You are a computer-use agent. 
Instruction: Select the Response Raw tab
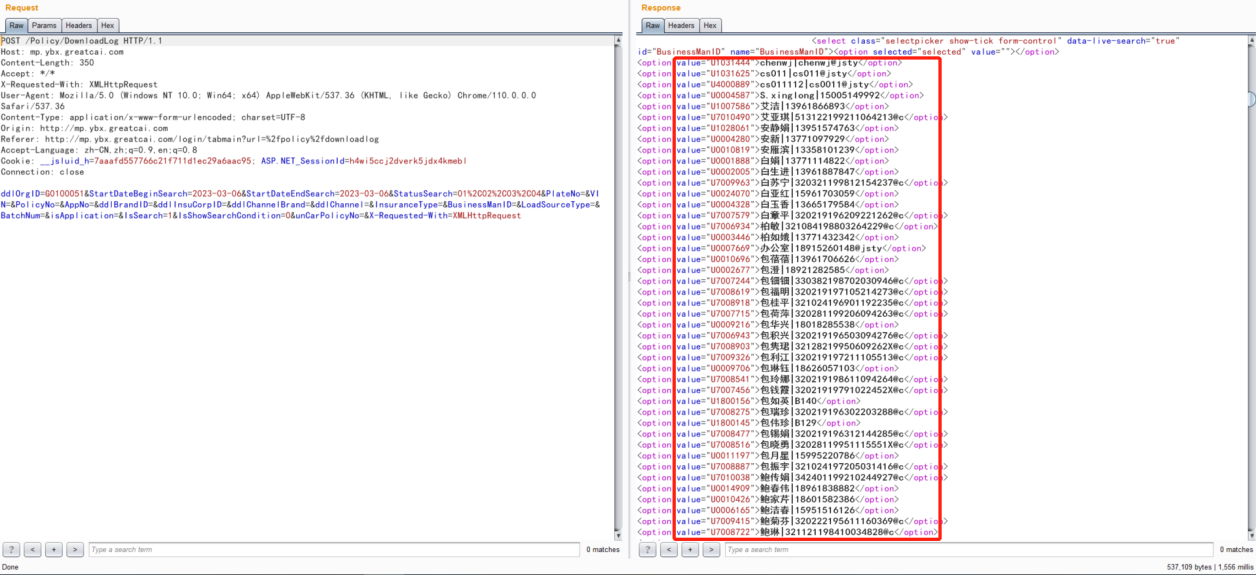[x=653, y=25]
